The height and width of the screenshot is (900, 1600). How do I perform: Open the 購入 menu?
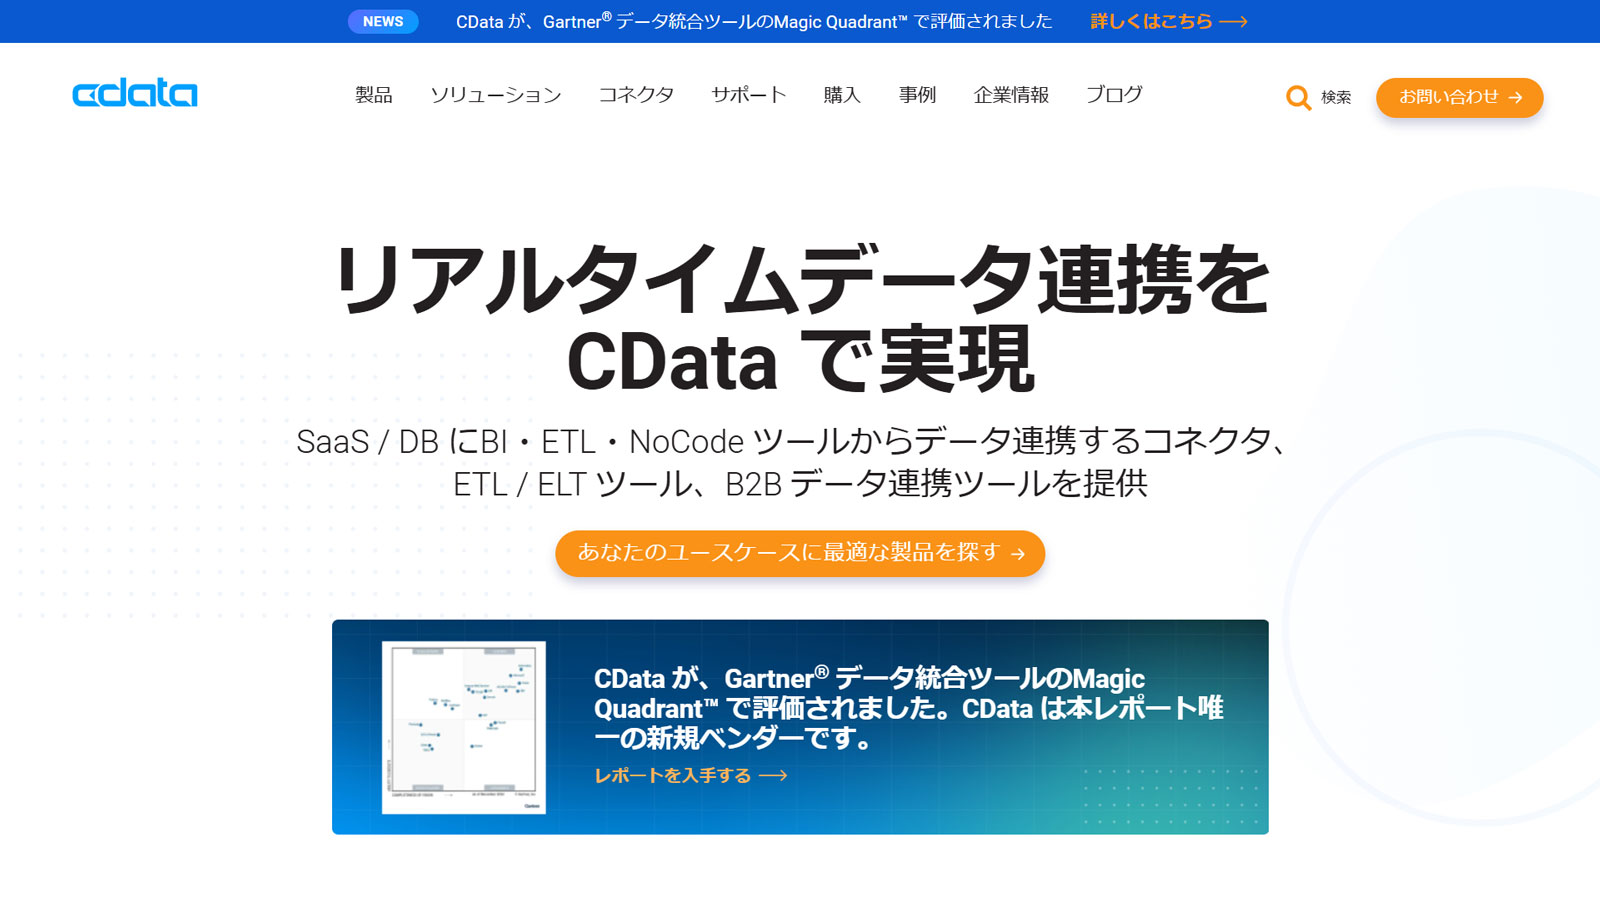point(842,95)
